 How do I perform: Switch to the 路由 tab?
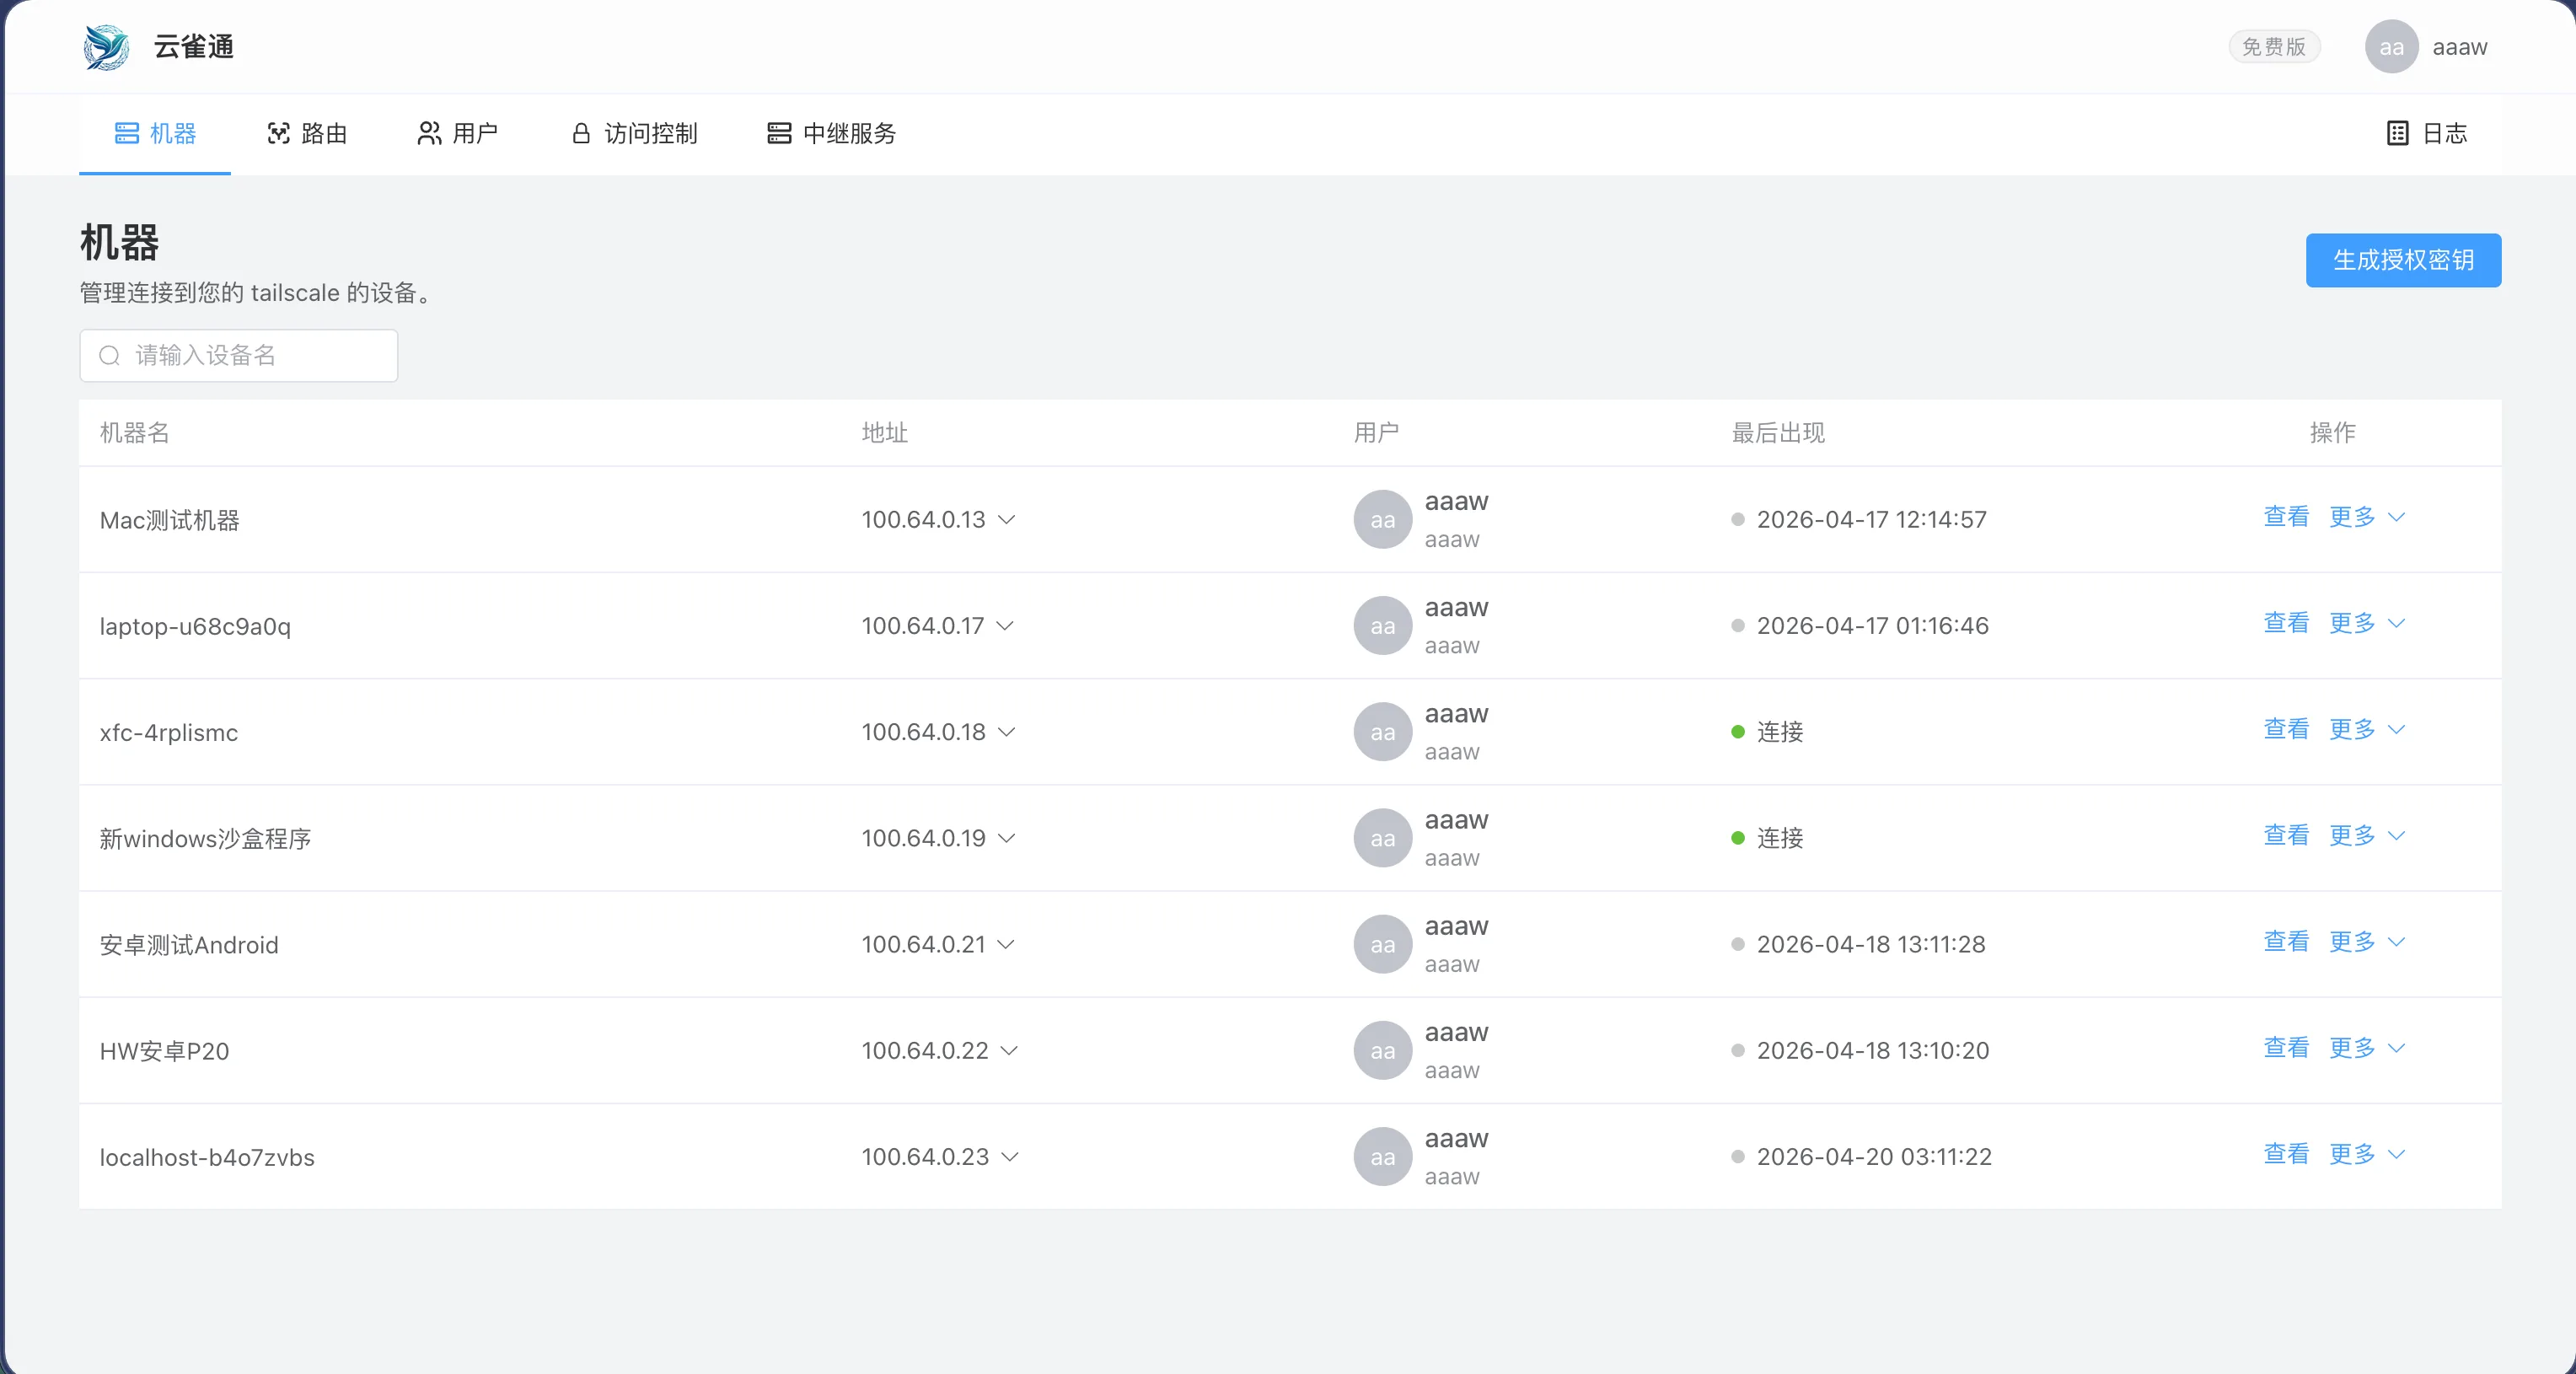click(307, 133)
